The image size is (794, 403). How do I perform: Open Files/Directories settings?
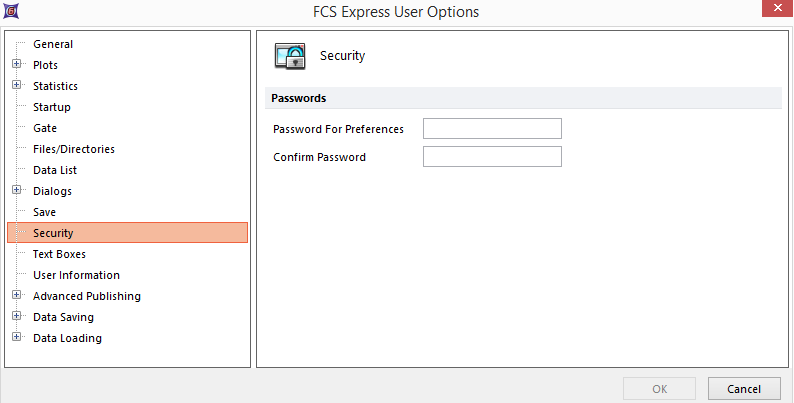[74, 149]
